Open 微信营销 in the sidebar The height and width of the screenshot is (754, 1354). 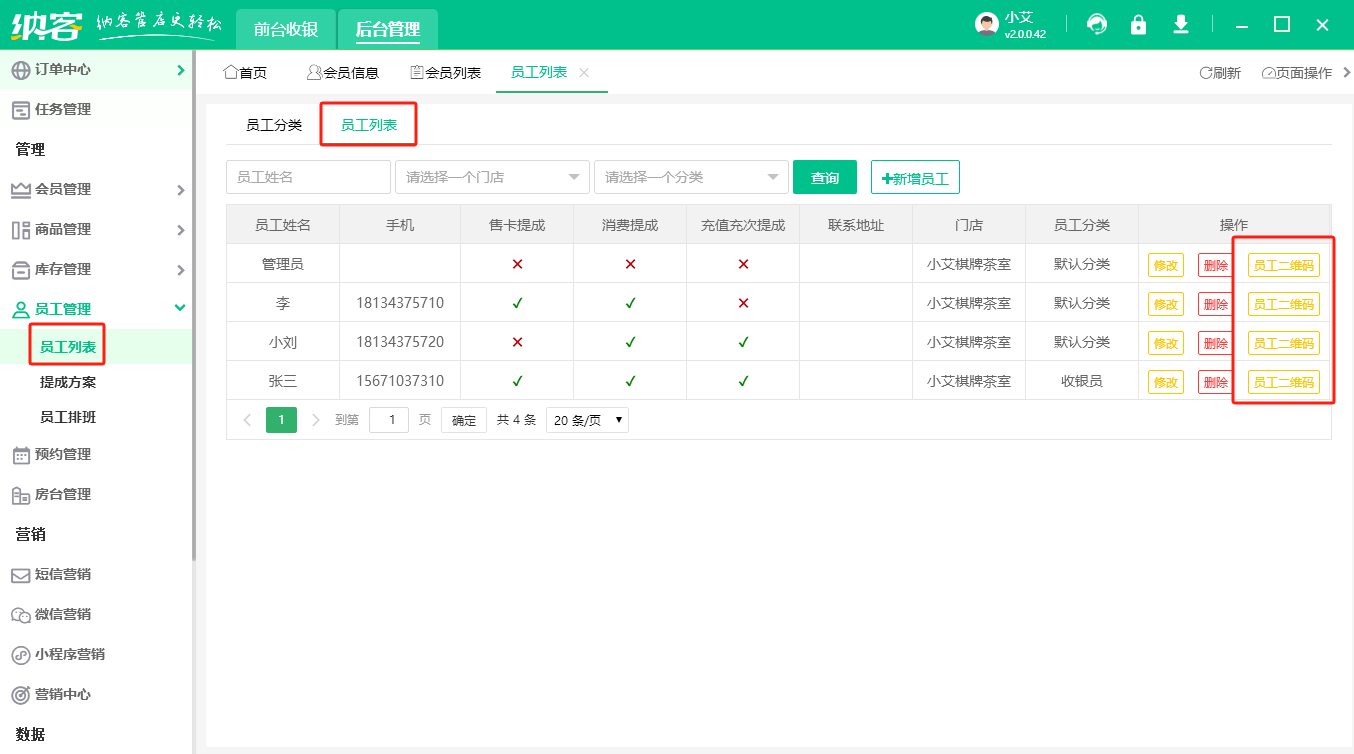63,615
